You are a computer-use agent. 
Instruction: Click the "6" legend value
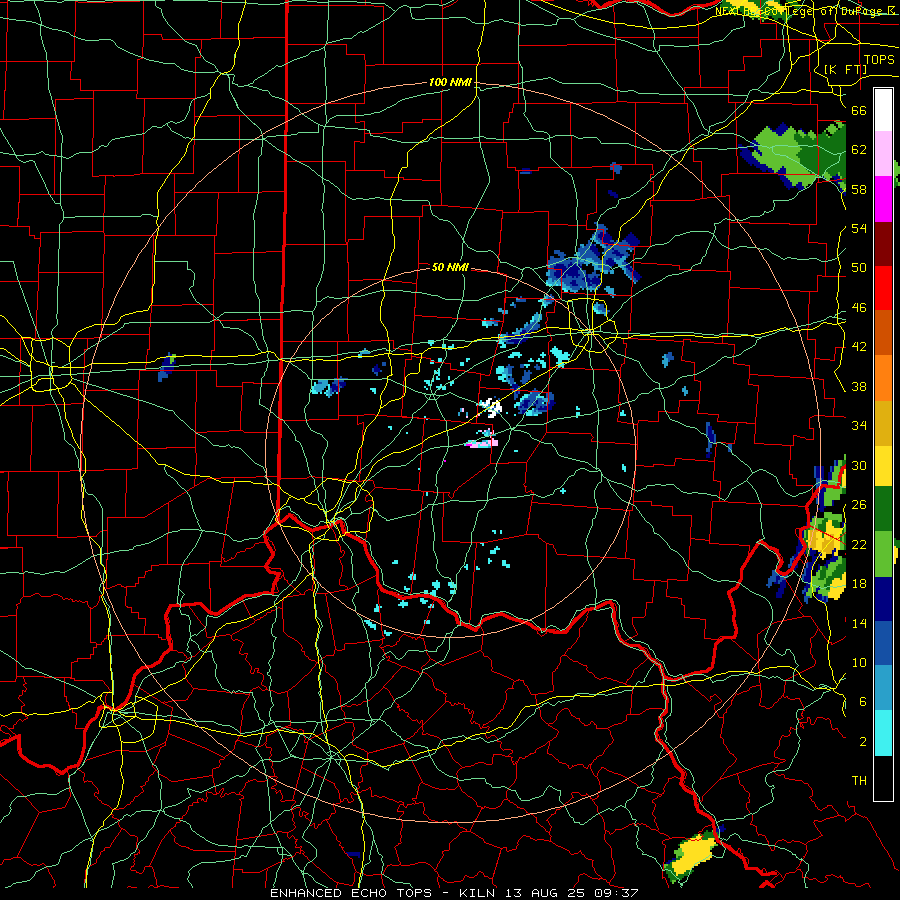(863, 702)
